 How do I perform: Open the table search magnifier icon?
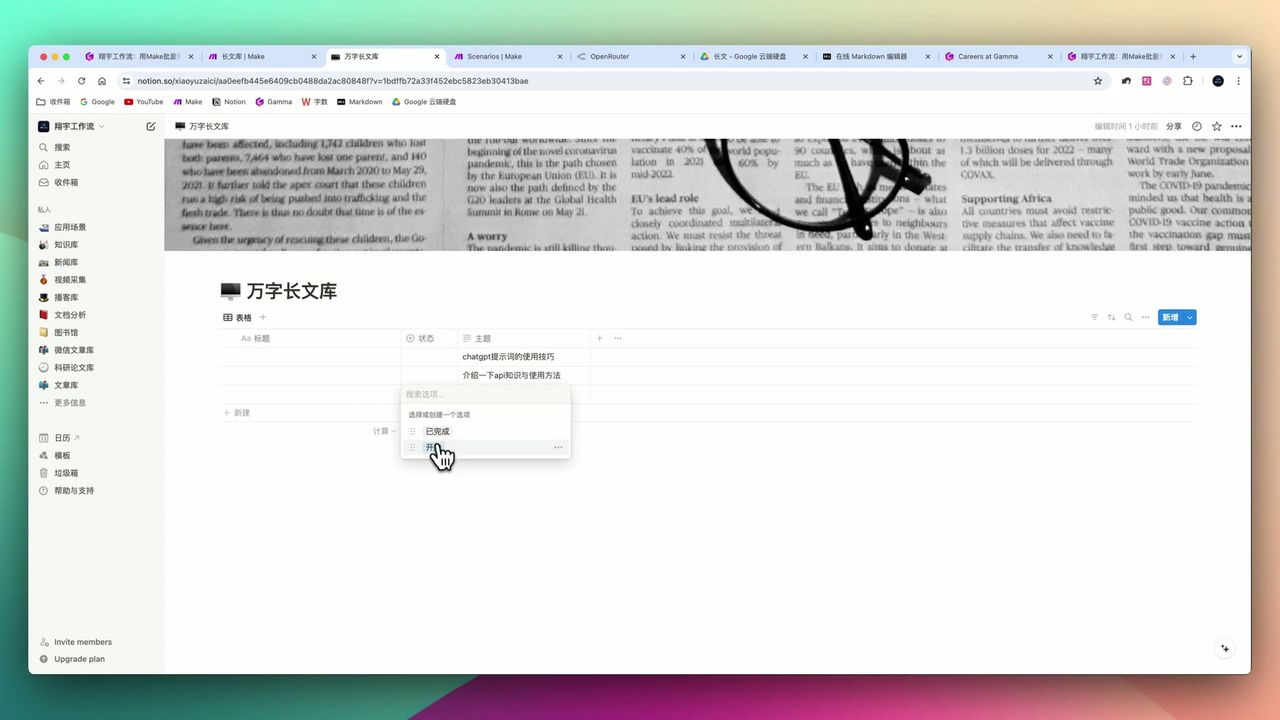(1128, 317)
